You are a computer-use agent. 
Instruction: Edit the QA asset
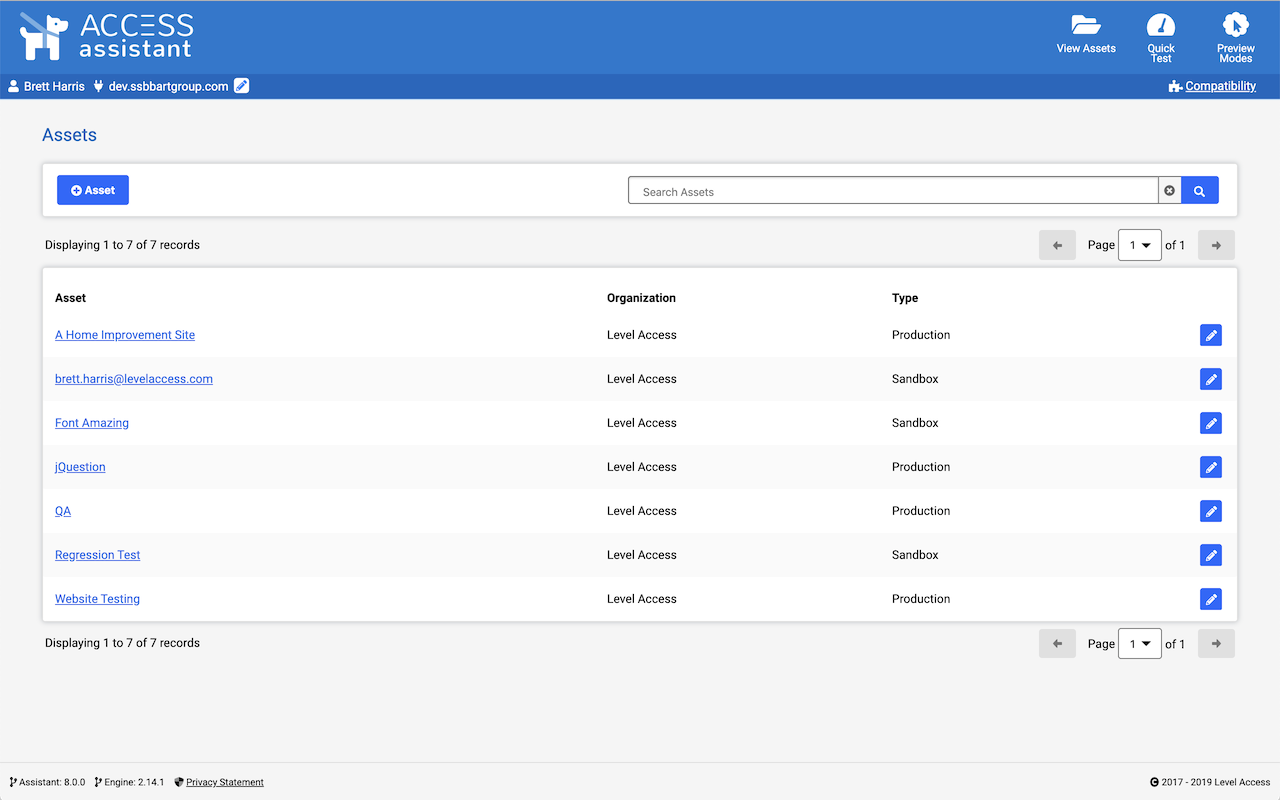click(x=1211, y=511)
